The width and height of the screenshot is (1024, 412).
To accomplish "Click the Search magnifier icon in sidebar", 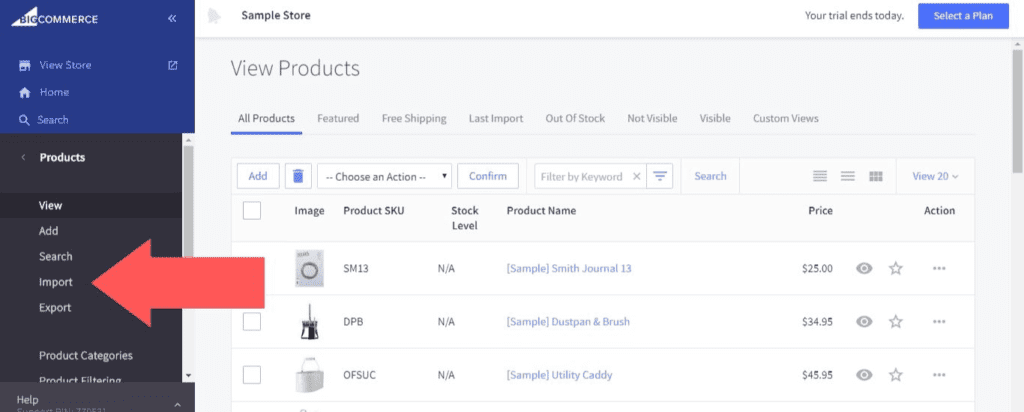I will click(x=25, y=120).
